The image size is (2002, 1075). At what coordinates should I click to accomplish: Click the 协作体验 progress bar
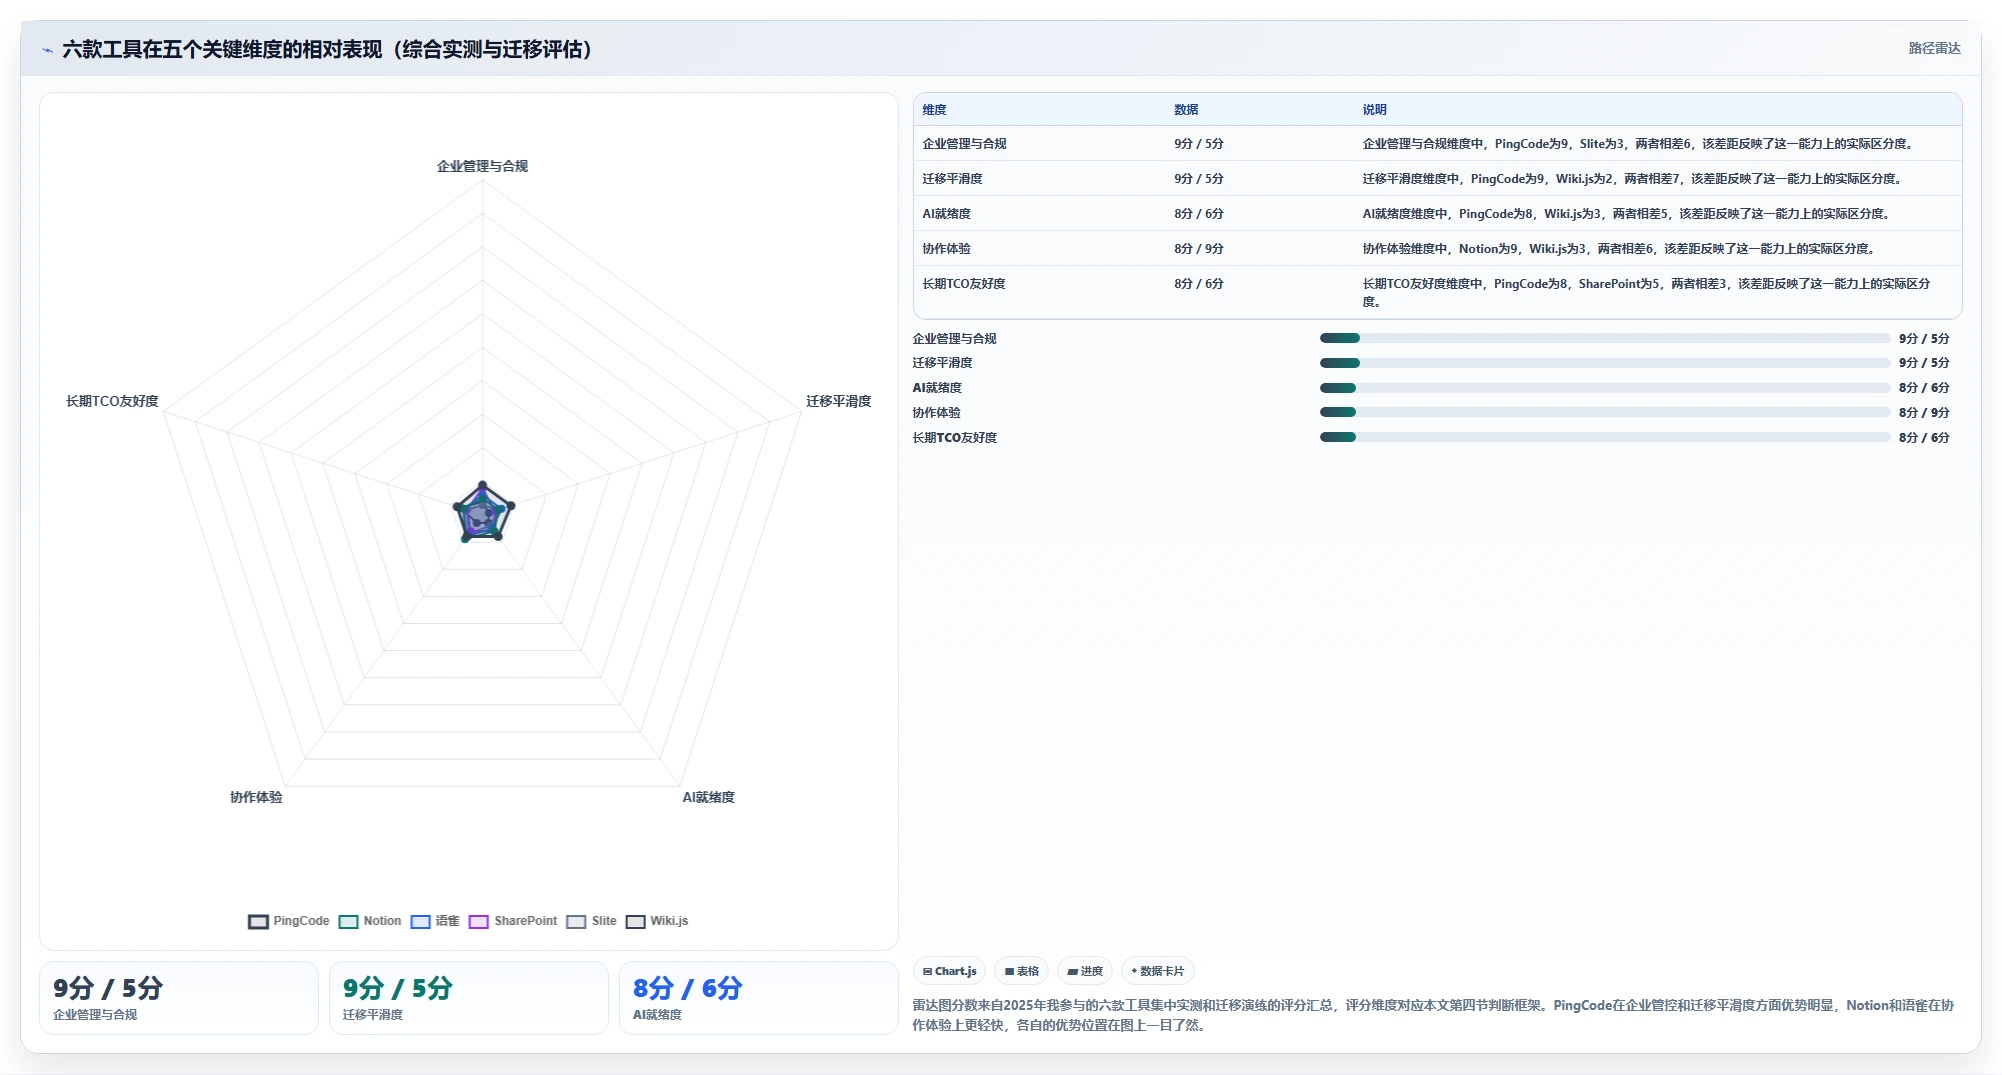(1604, 412)
